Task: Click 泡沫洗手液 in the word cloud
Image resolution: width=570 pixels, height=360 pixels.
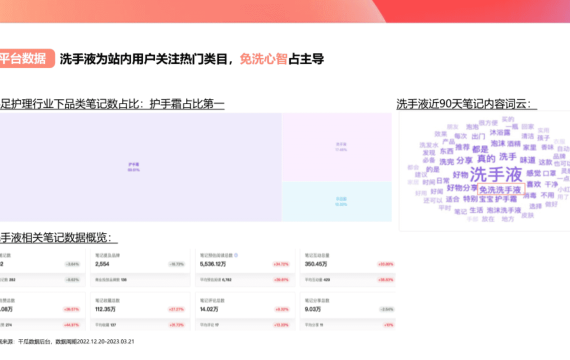Action: 504,210
